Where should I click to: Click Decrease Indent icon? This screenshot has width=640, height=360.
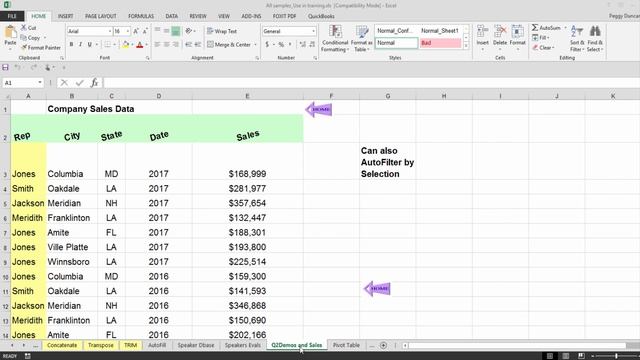189,44
